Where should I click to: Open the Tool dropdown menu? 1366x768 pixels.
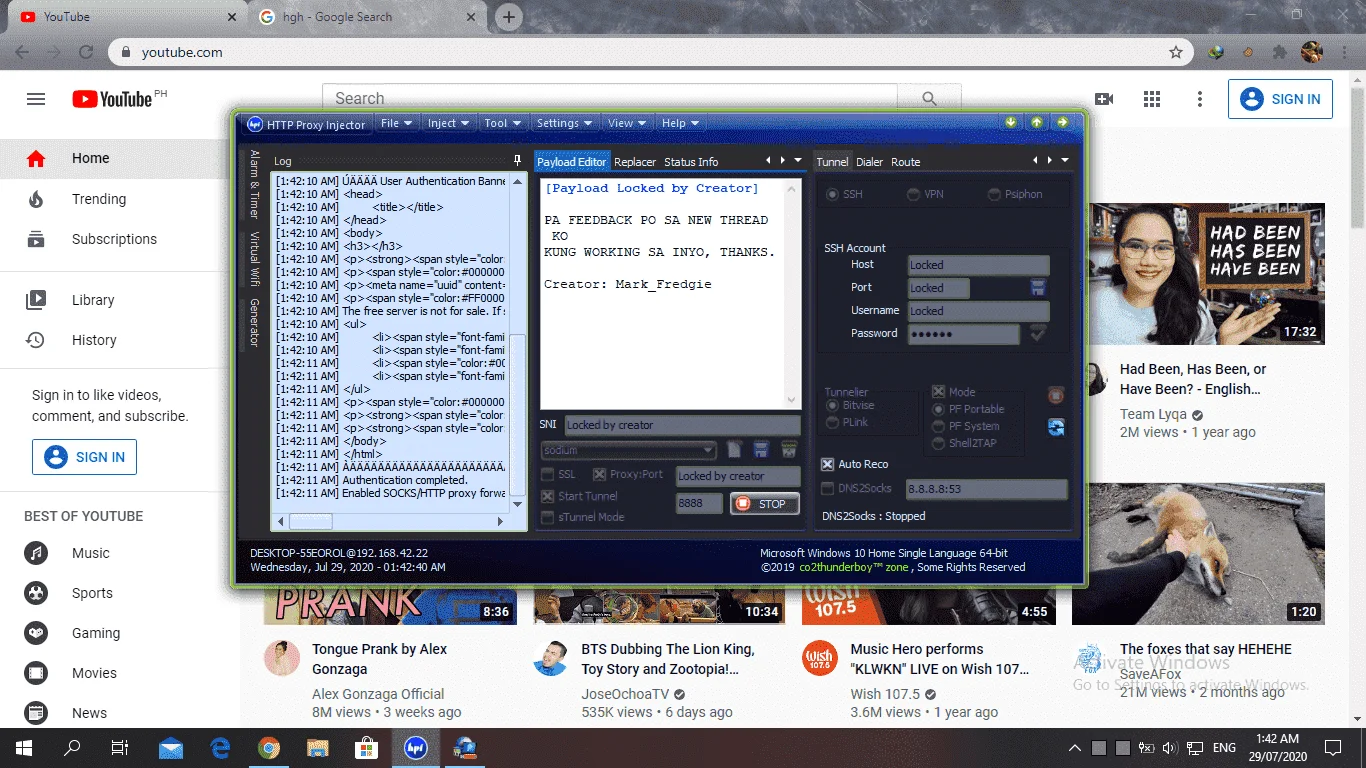tap(503, 123)
